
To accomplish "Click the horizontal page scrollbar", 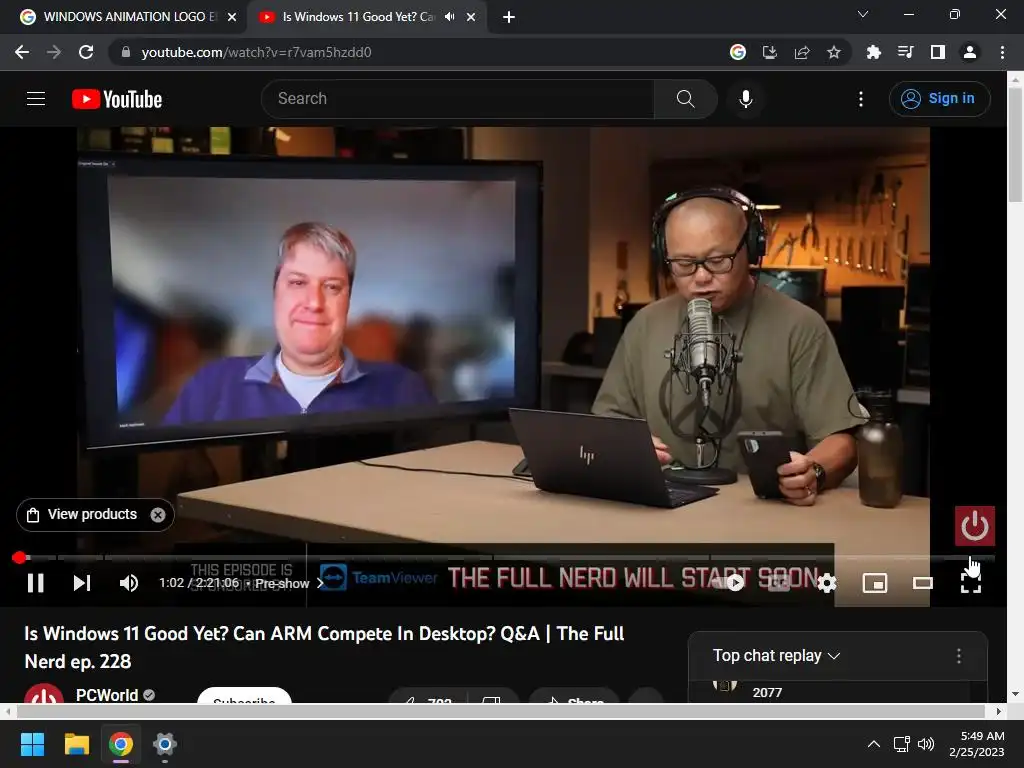I will click(503, 711).
